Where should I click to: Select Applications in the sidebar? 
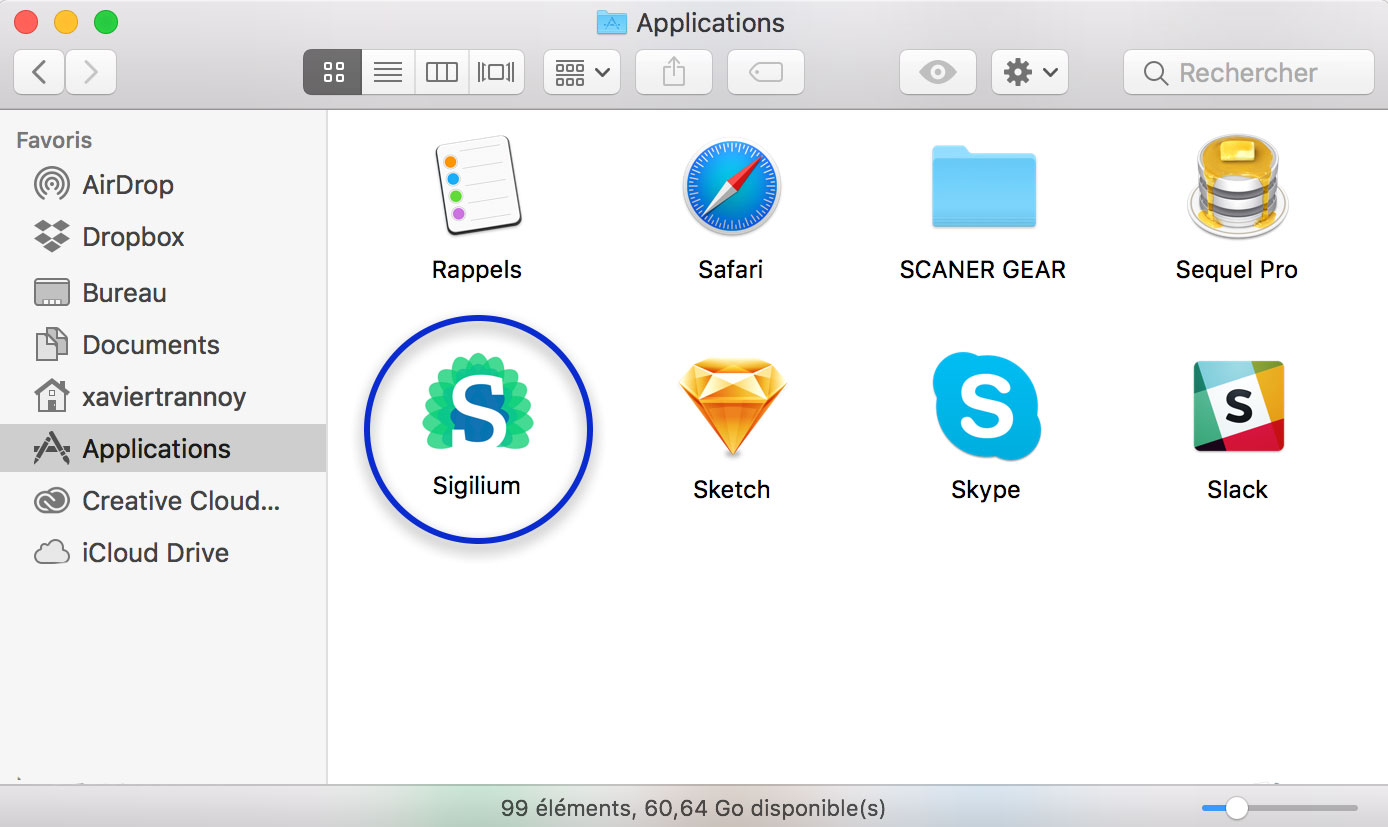(163, 448)
